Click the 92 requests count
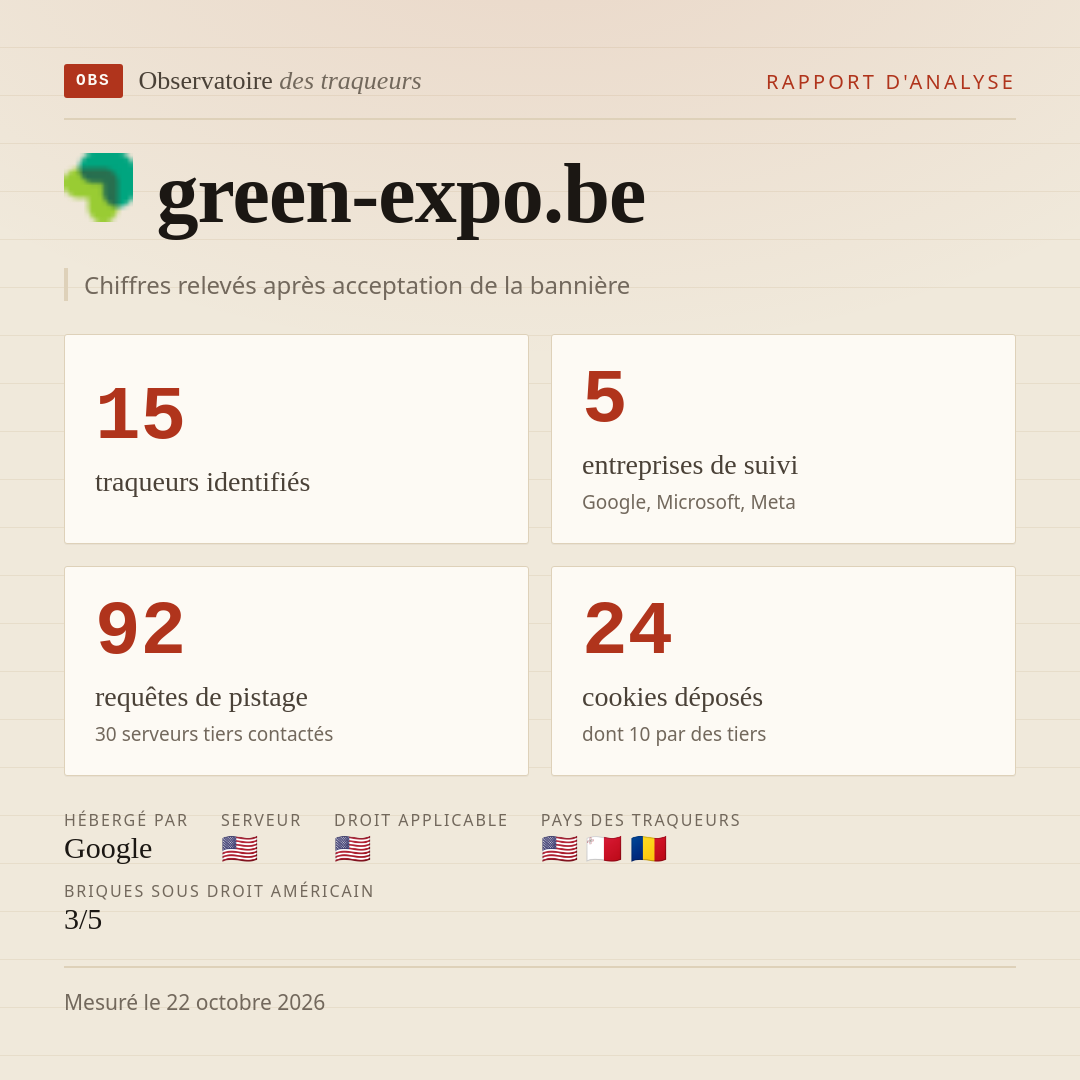 coord(141,628)
